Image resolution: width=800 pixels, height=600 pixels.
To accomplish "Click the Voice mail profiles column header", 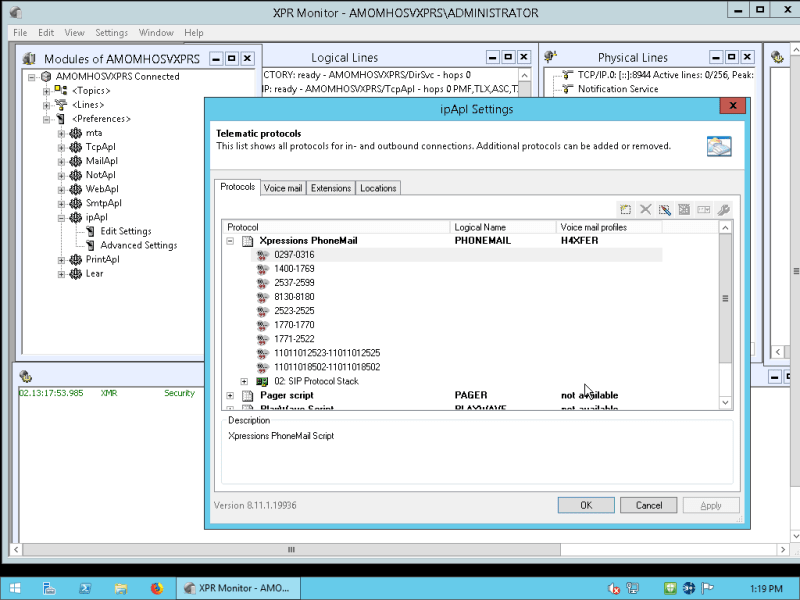I will click(609, 227).
